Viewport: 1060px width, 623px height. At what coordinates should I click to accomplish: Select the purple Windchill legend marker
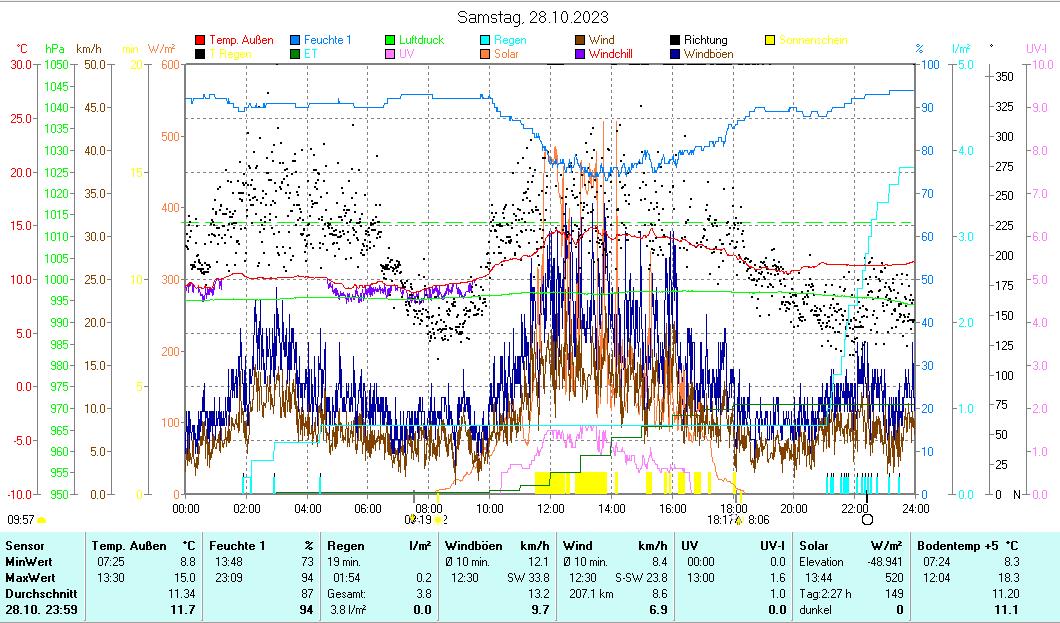coord(581,54)
